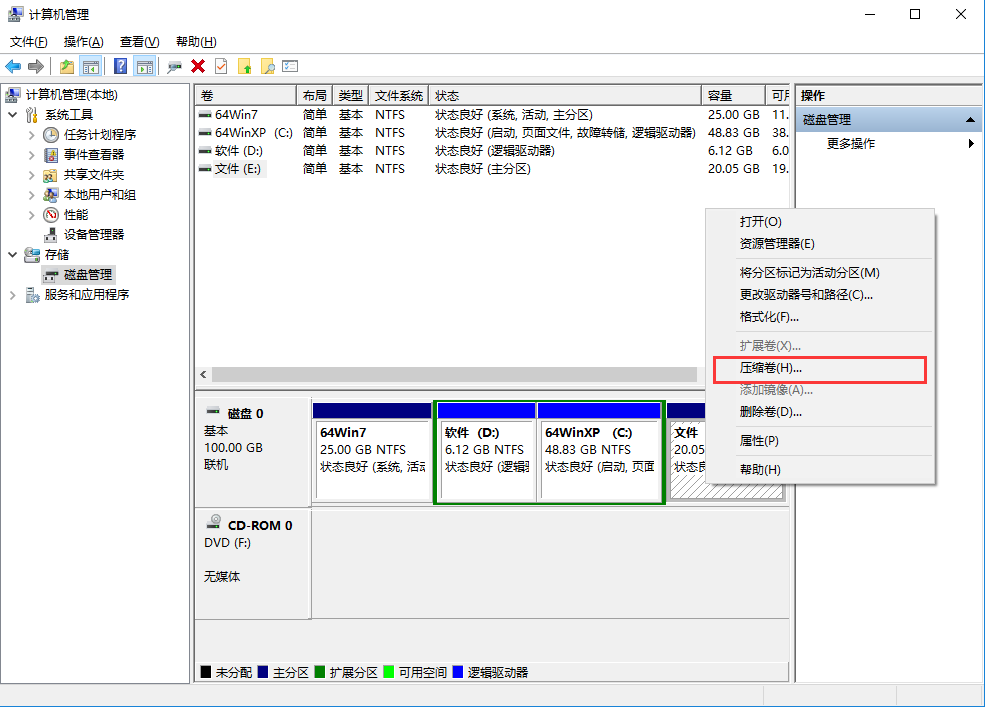The width and height of the screenshot is (985, 707).
Task: Collapse the 磁盘管理 actions panel header
Action: (967, 119)
